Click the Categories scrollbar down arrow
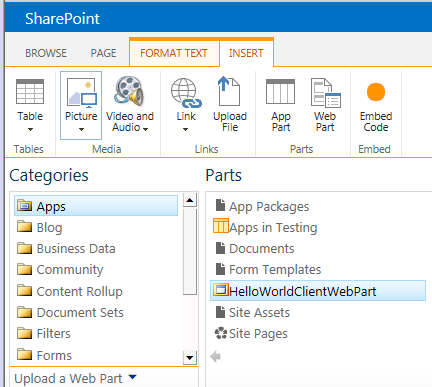 pos(190,358)
